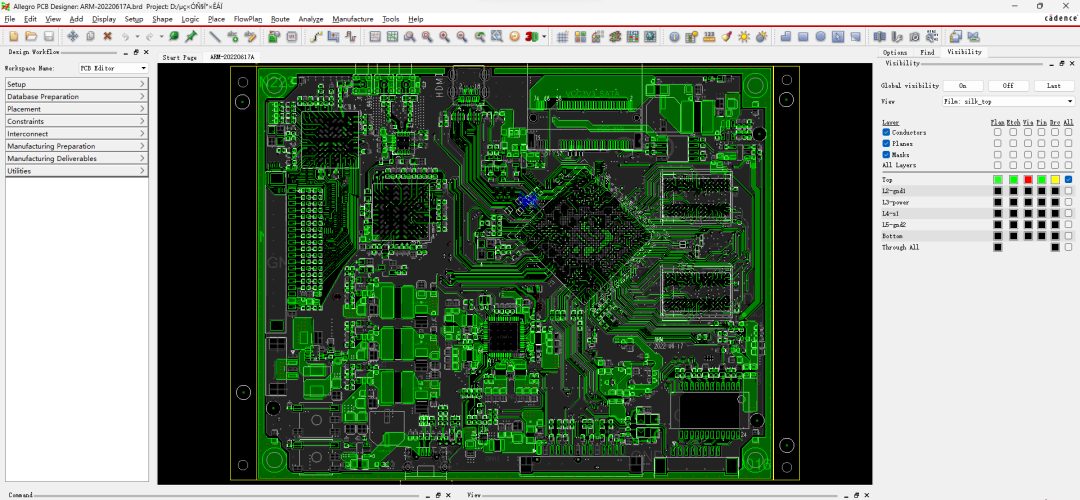Select the Add Polygon shape icon
The height and width of the screenshot is (500, 1080).
786,37
